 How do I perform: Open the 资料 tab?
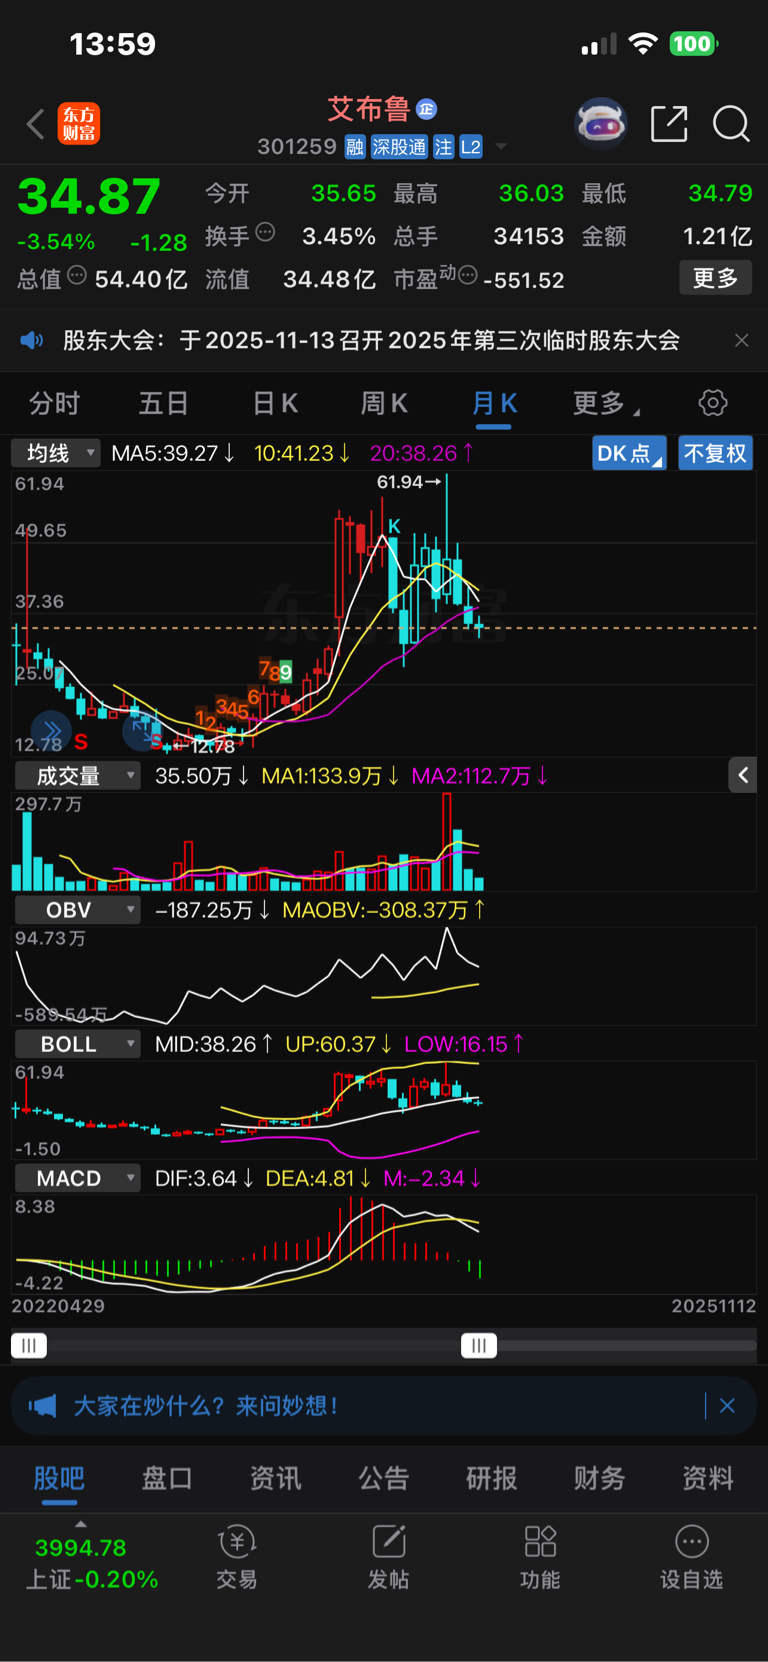[x=708, y=1478]
